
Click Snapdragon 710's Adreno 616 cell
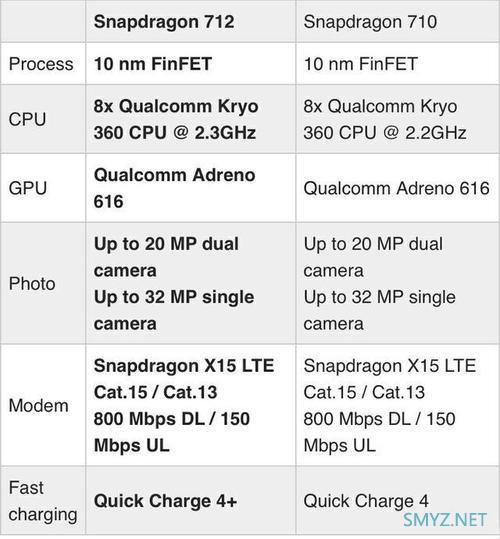coord(398,188)
